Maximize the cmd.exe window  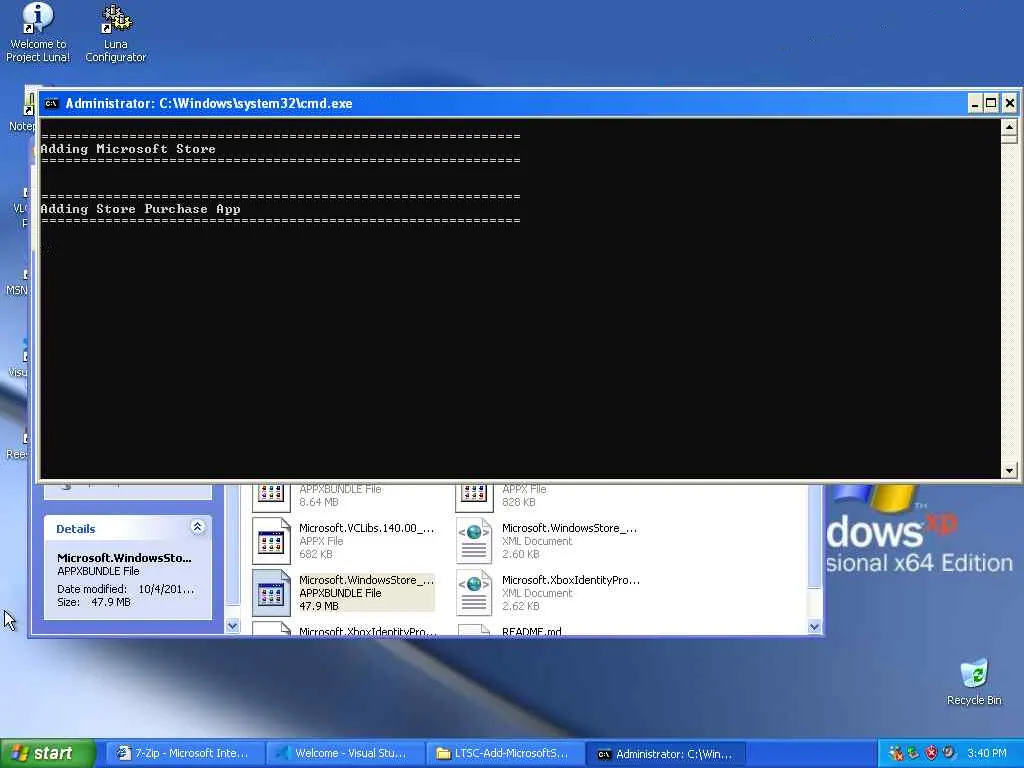tap(991, 103)
